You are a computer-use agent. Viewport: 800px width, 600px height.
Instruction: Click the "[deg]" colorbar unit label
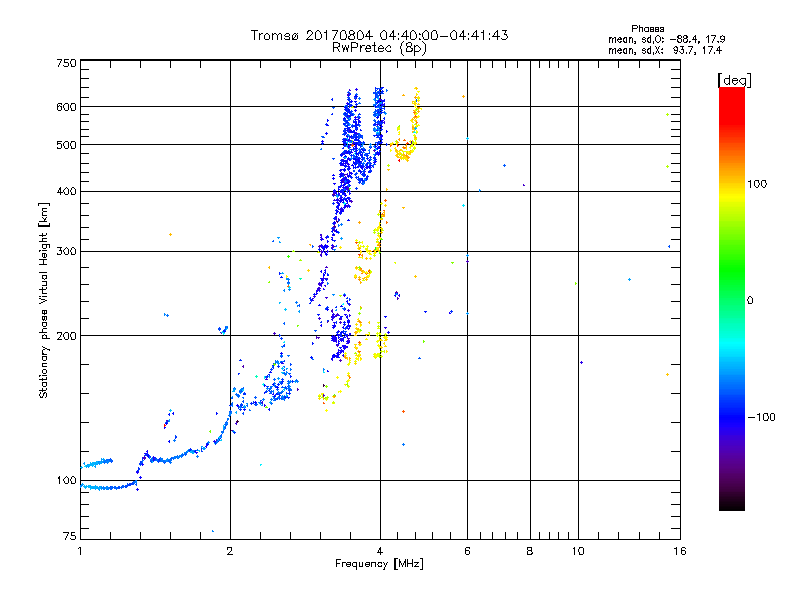click(x=734, y=80)
